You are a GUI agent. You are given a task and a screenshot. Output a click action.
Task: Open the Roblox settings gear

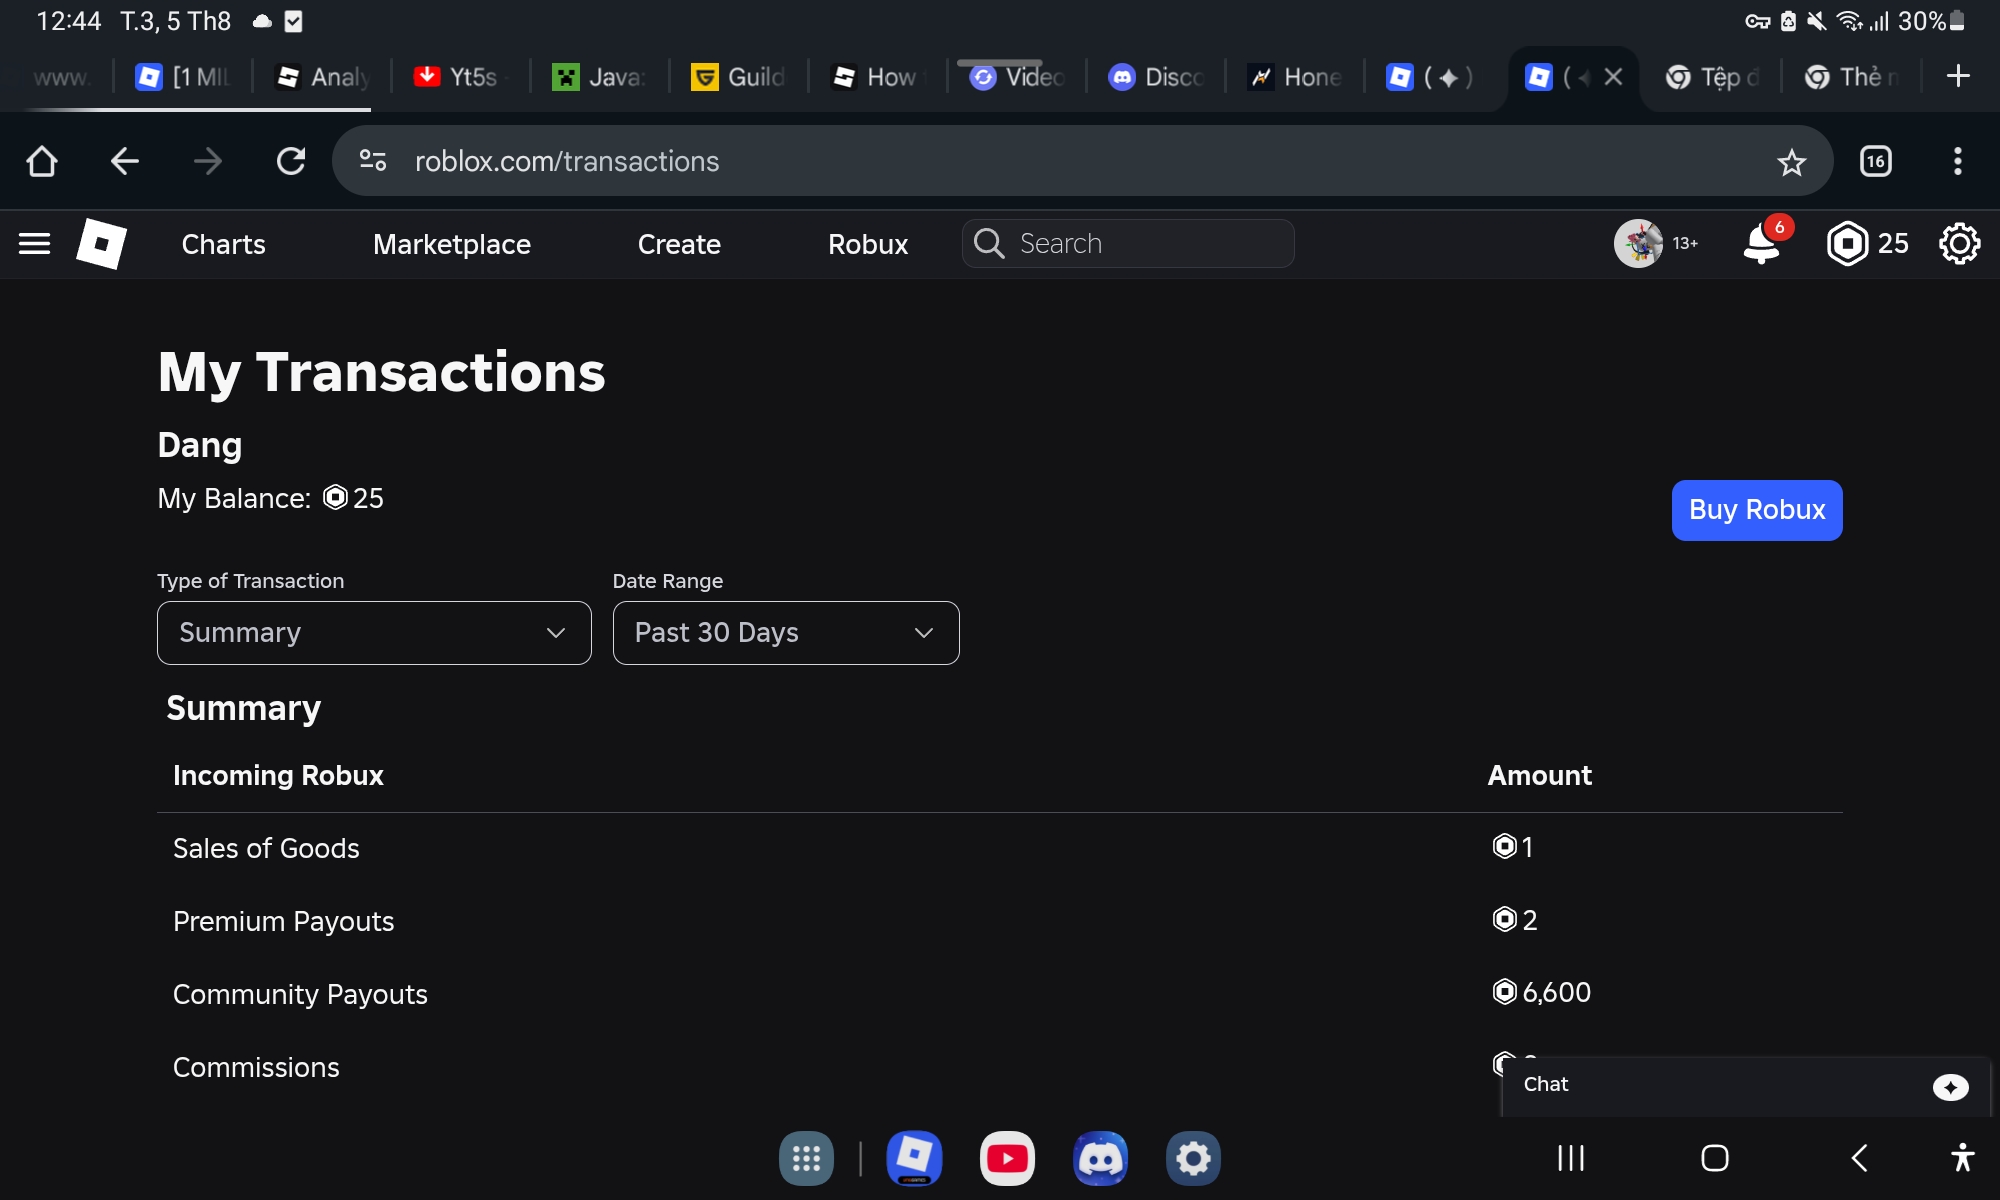(1959, 244)
